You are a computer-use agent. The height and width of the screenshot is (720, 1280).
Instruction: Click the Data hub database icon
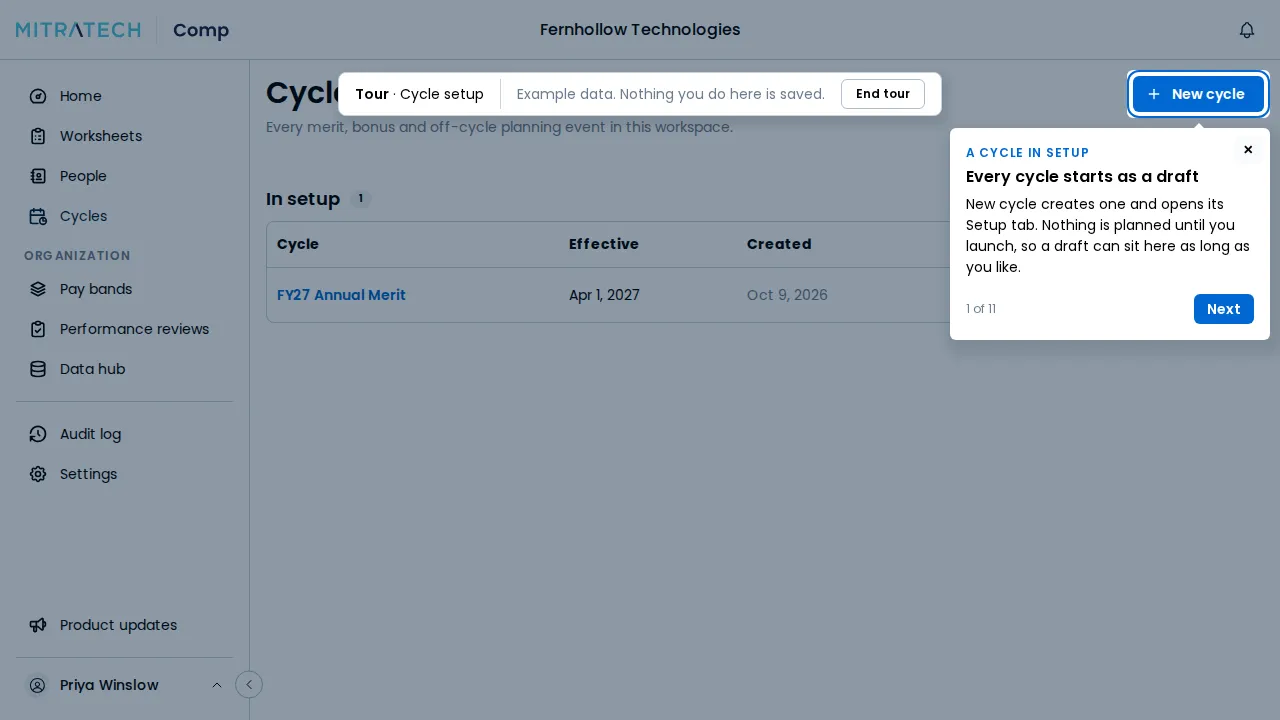coord(38,369)
